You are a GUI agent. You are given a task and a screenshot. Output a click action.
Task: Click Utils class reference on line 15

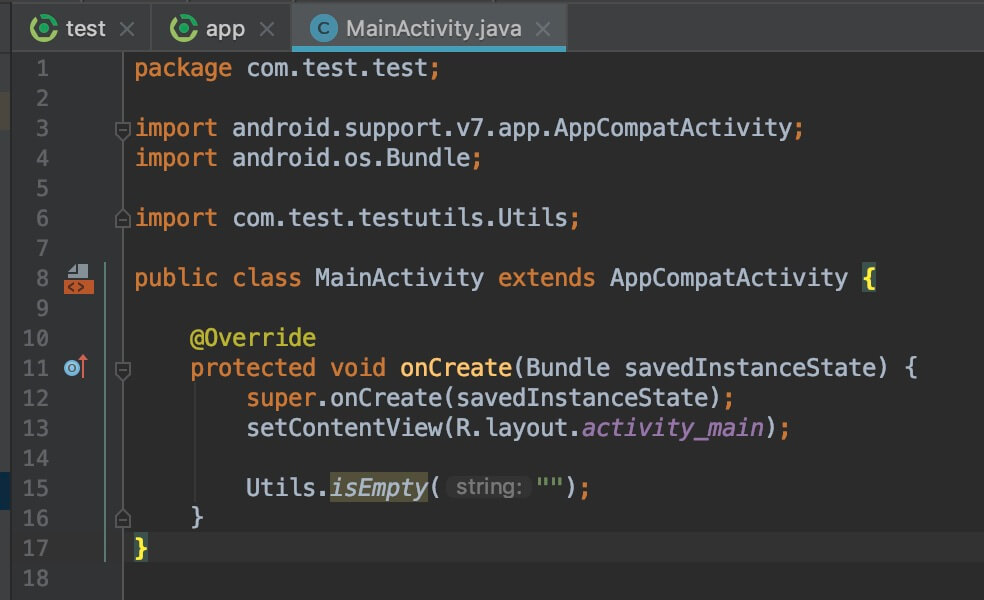click(281, 488)
